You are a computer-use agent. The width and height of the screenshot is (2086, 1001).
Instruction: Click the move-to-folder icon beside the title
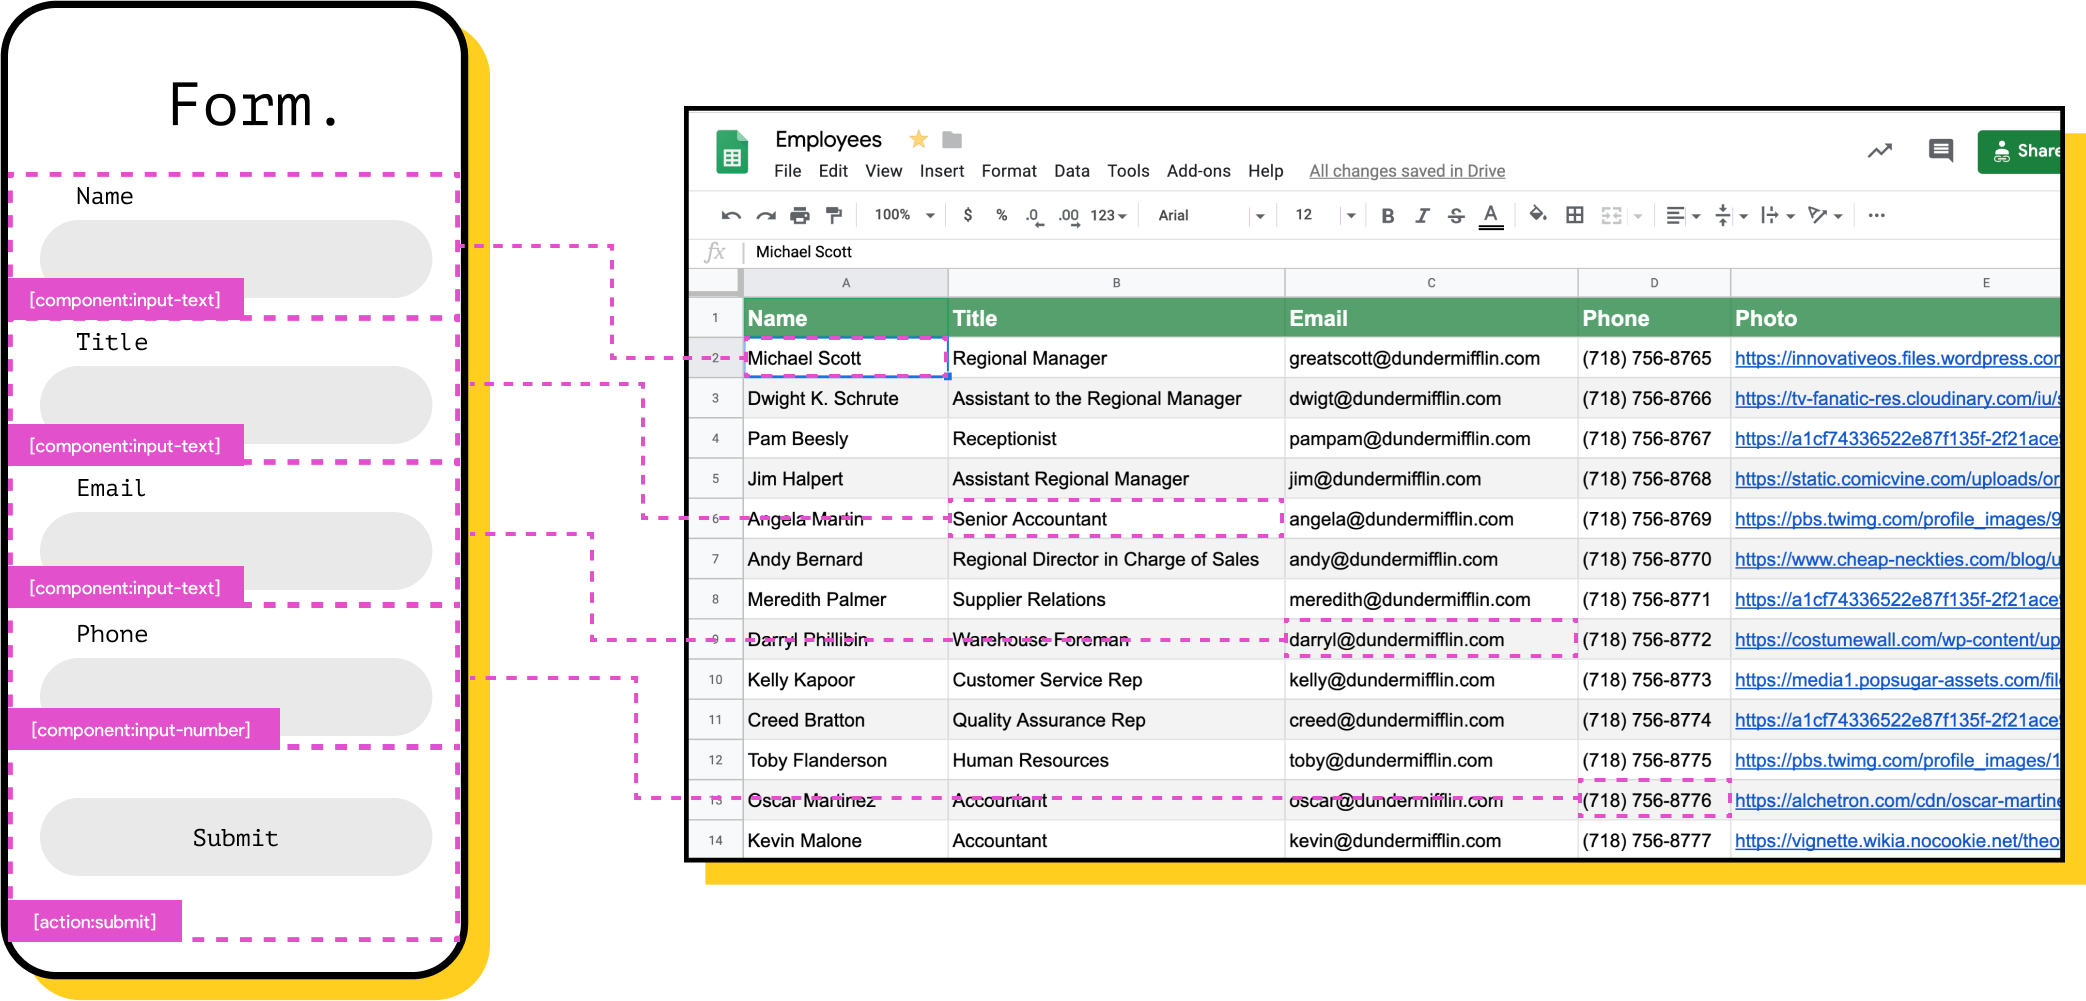(x=952, y=140)
